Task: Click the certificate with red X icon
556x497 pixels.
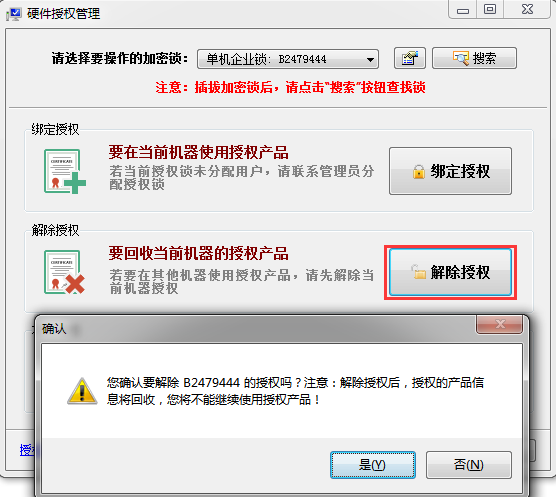Action: click(65, 272)
